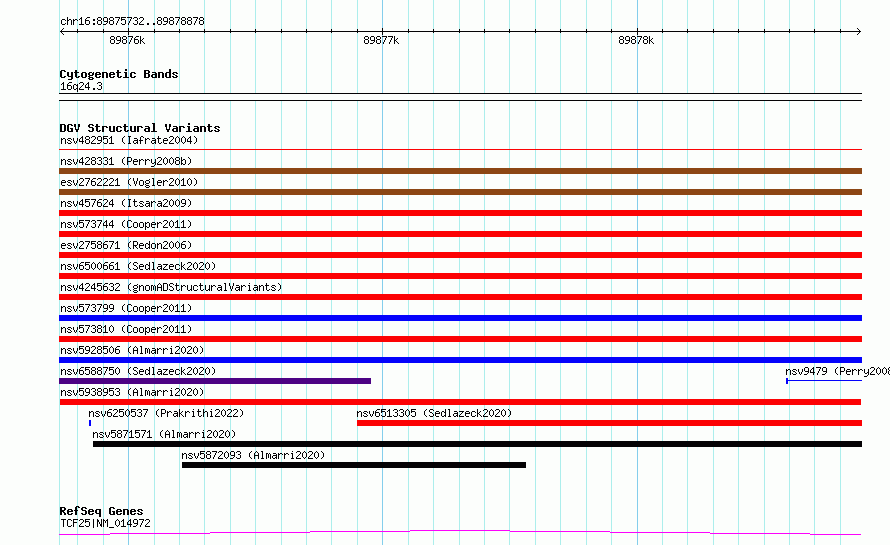The image size is (890, 545).
Task: Select the 16q24.3 cytogenetic band label
Action: (x=81, y=86)
